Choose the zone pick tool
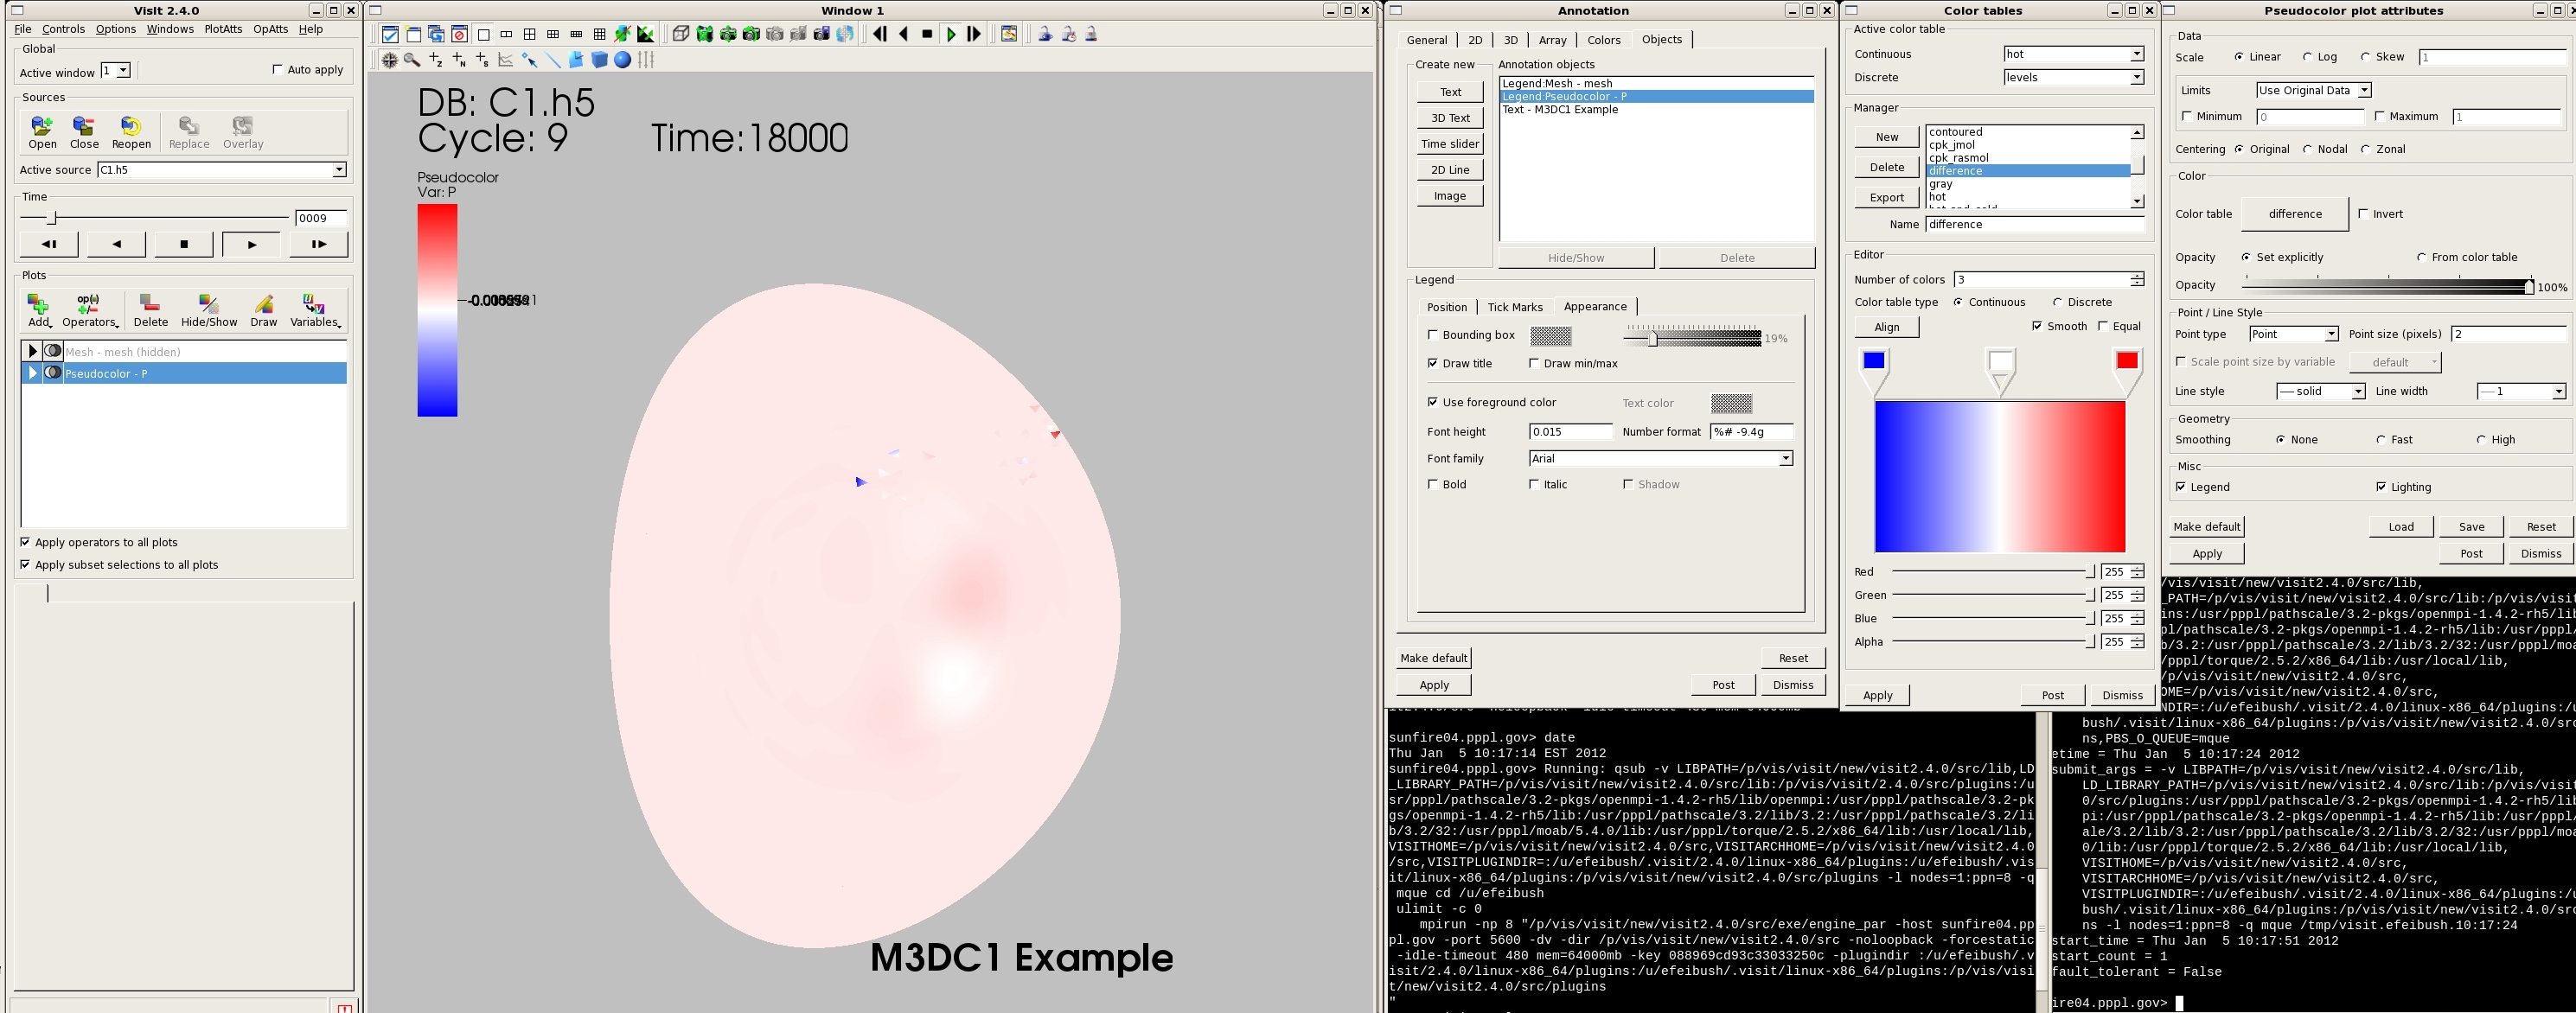This screenshot has width=2576, height=1013. click(436, 60)
